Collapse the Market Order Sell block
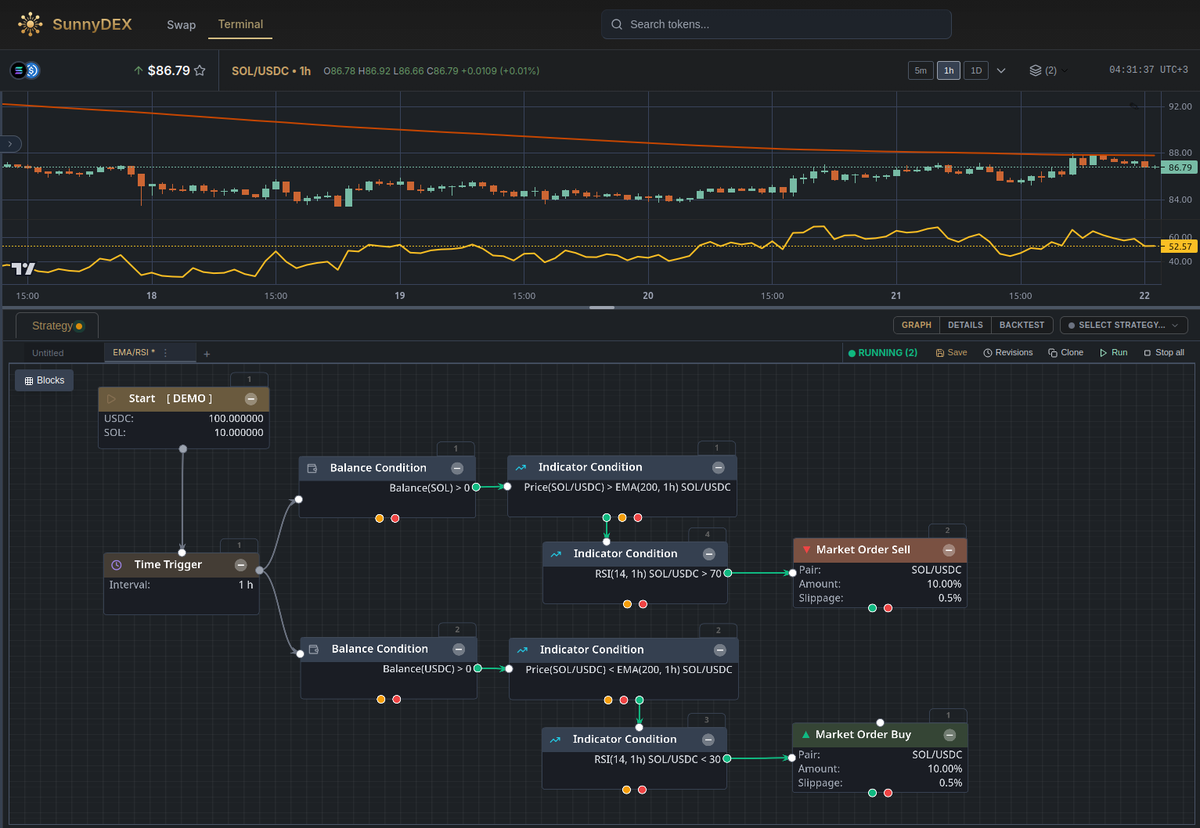 pyautogui.click(x=949, y=550)
